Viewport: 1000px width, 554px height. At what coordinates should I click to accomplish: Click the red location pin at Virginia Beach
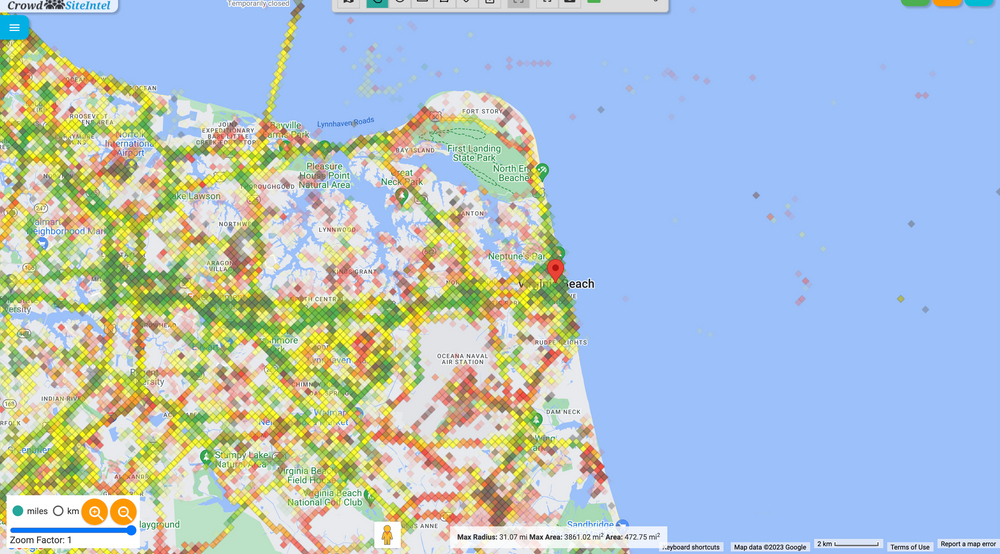tap(555, 270)
